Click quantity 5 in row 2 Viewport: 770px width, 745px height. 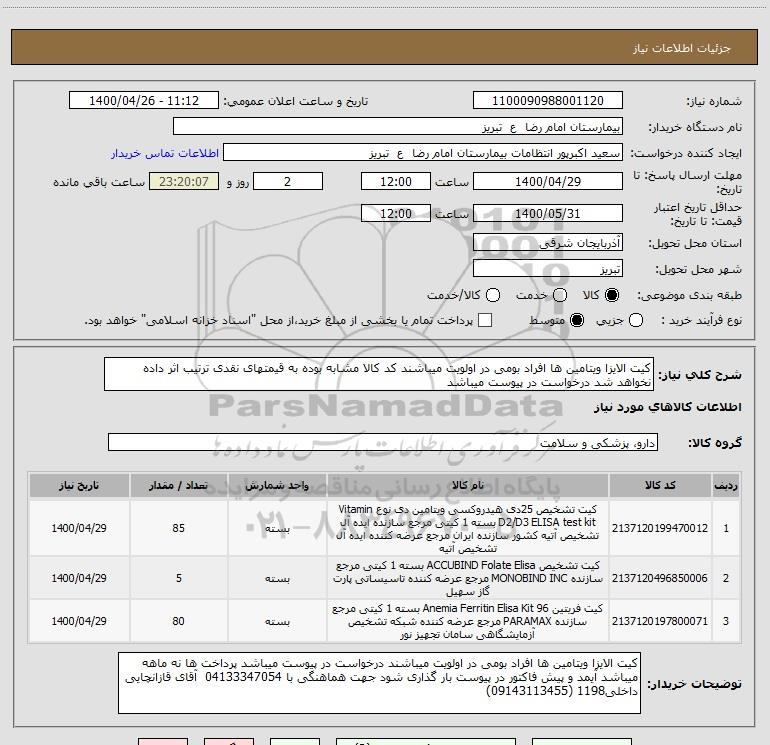tap(179, 578)
